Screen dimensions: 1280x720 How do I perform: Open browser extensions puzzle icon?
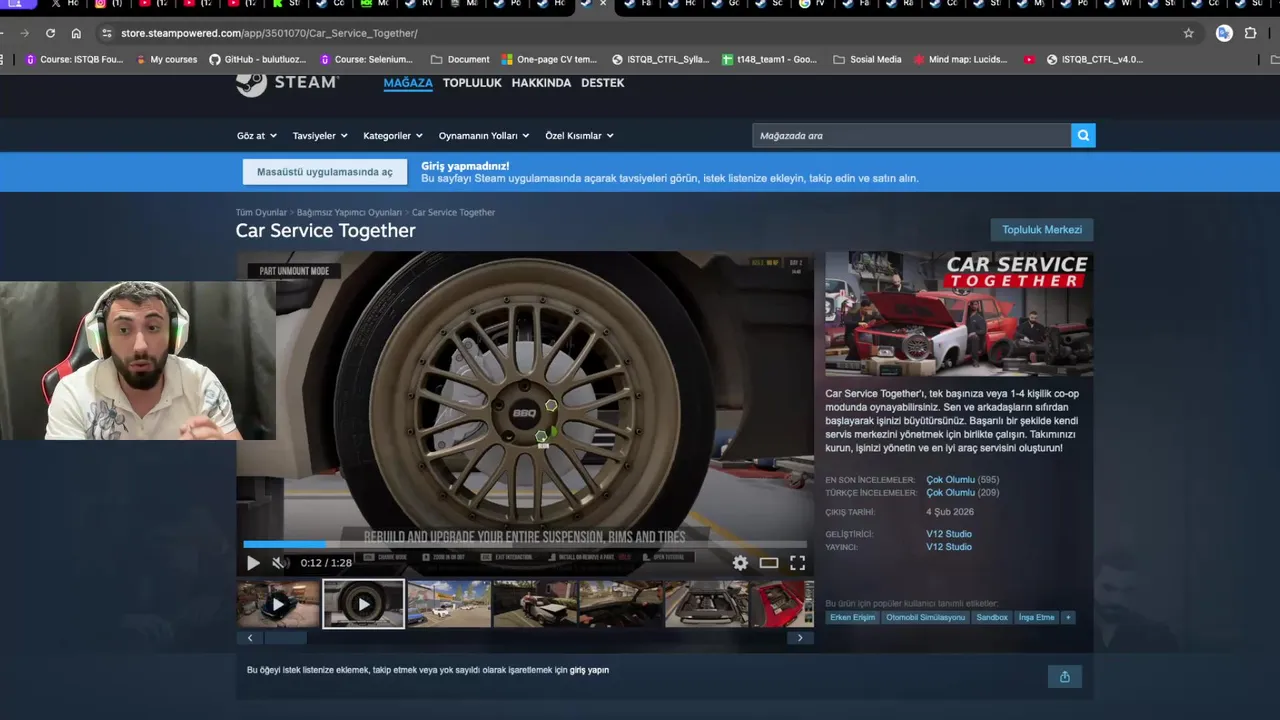[1250, 33]
